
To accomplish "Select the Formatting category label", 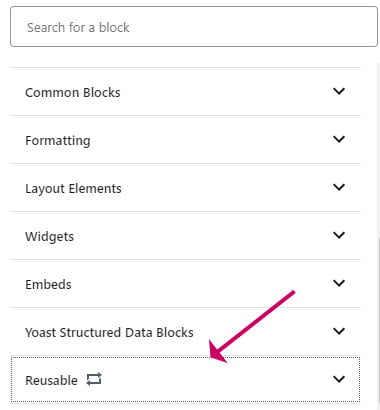I will (58, 141).
